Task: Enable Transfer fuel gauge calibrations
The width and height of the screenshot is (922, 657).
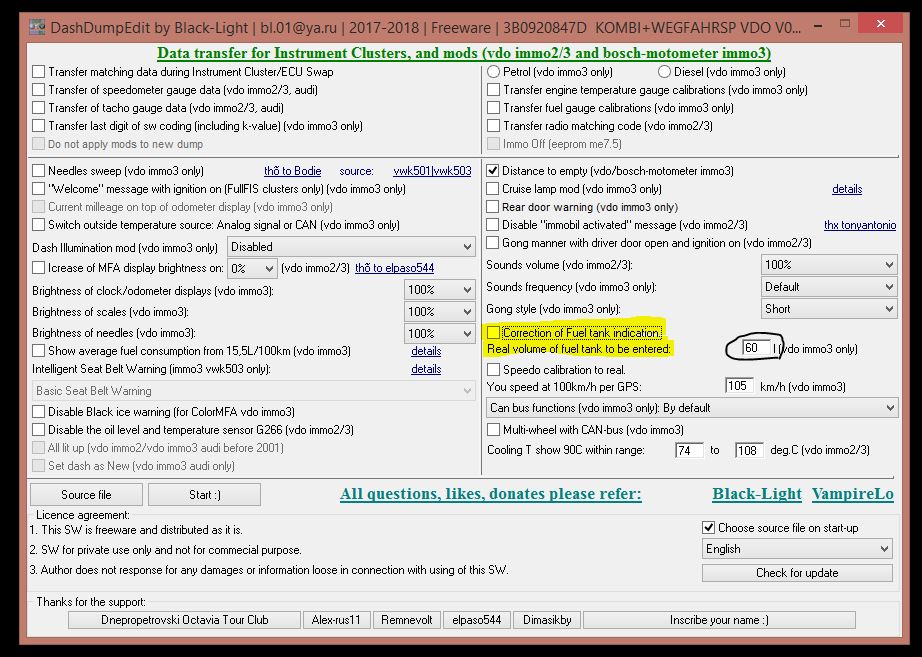Action: pyautogui.click(x=493, y=108)
